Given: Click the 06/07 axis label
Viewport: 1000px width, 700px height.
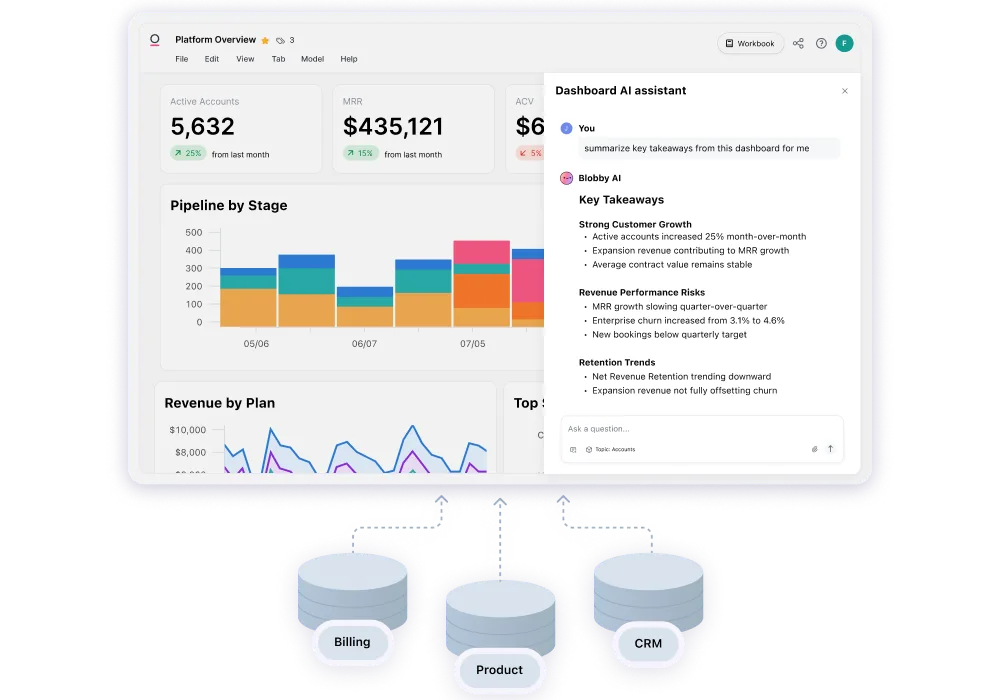Looking at the screenshot, I should 364,344.
